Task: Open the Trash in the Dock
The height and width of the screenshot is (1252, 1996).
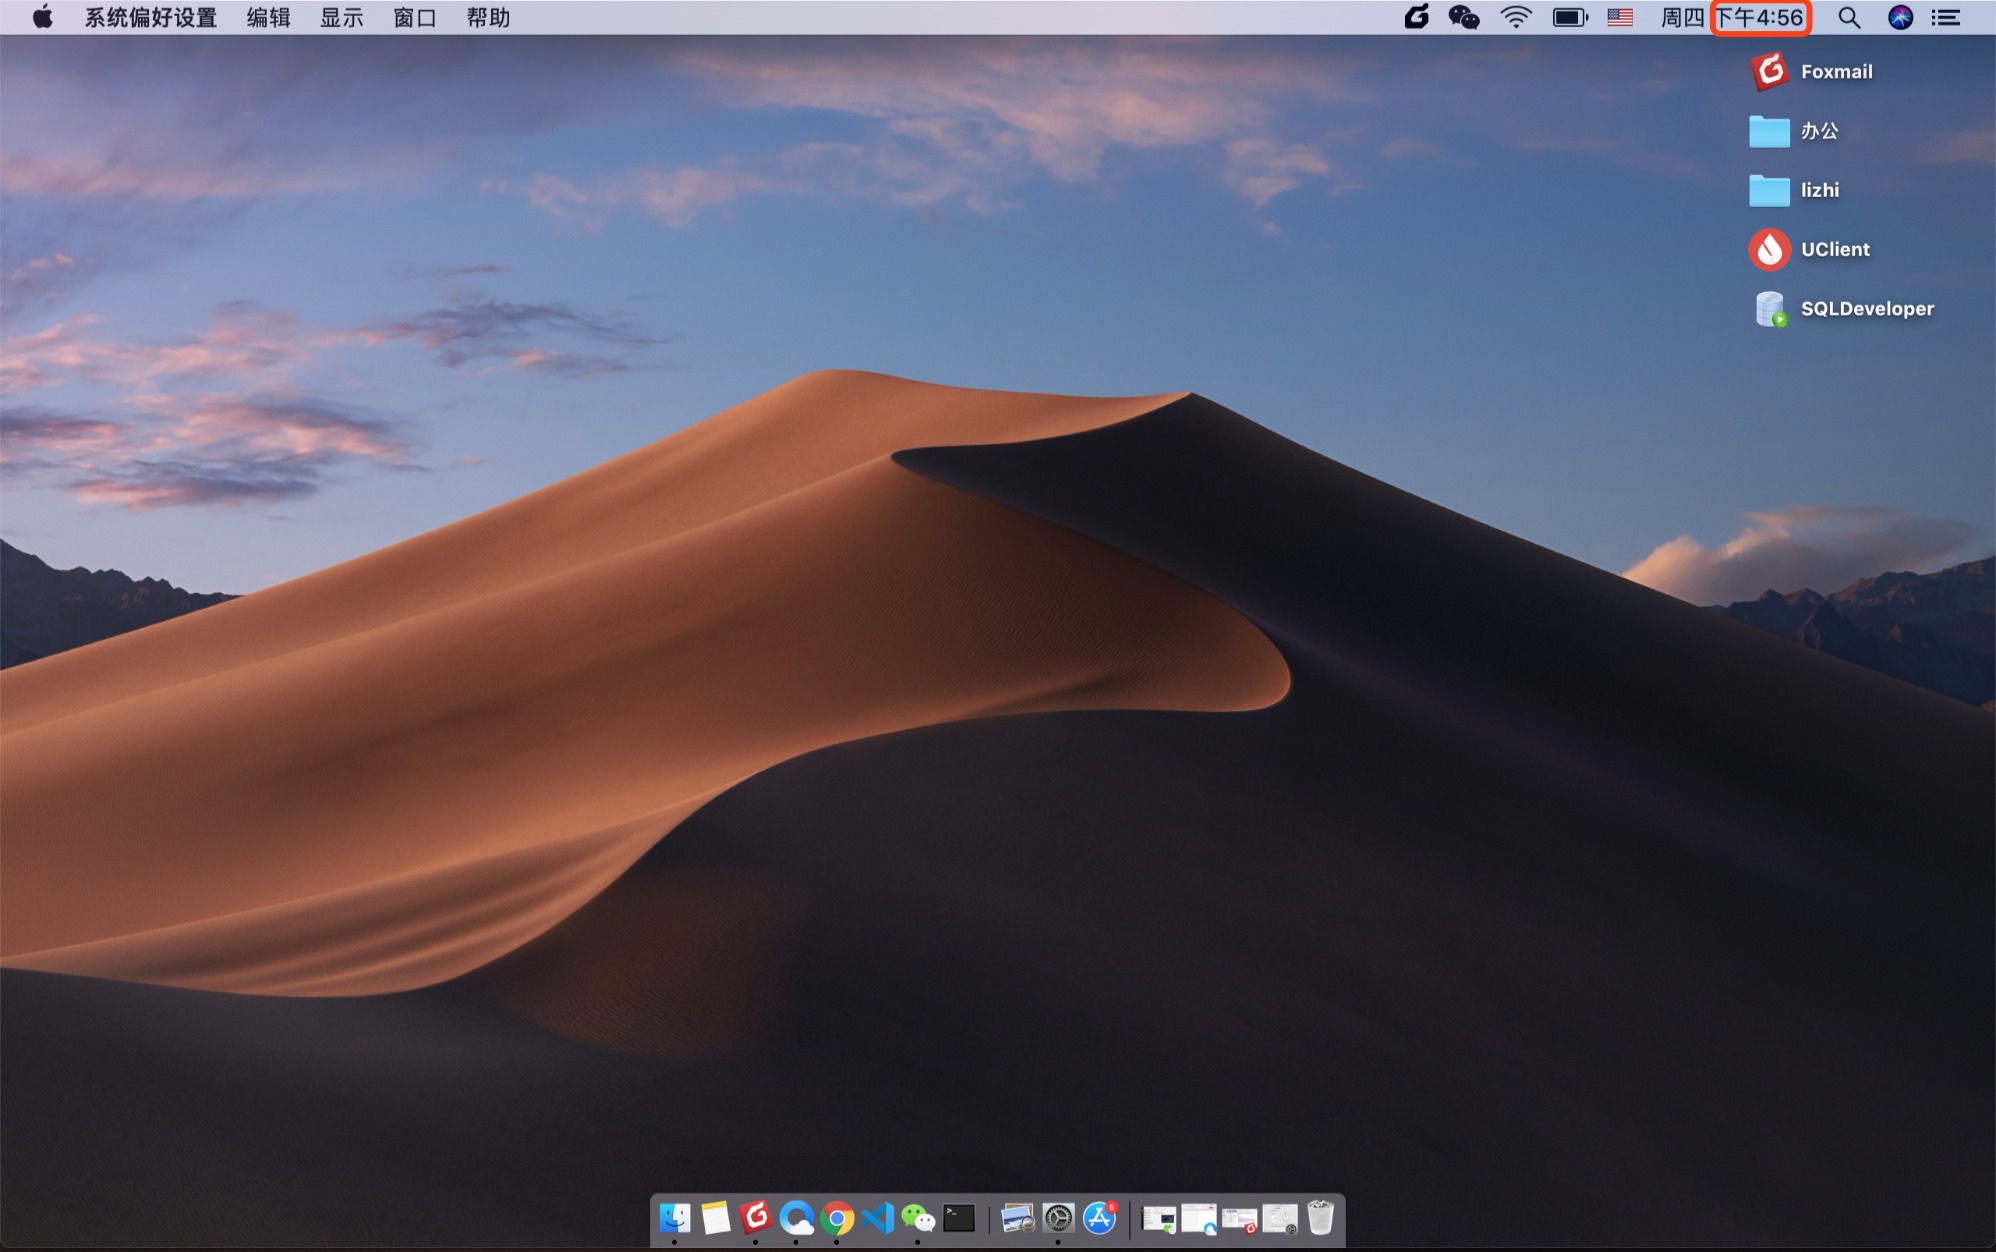Action: point(1320,1218)
